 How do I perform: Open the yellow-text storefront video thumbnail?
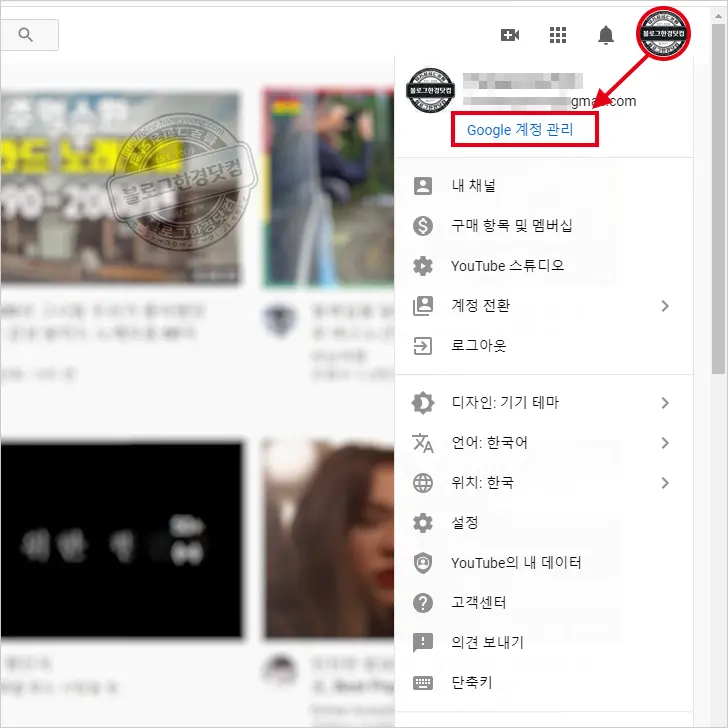click(121, 186)
